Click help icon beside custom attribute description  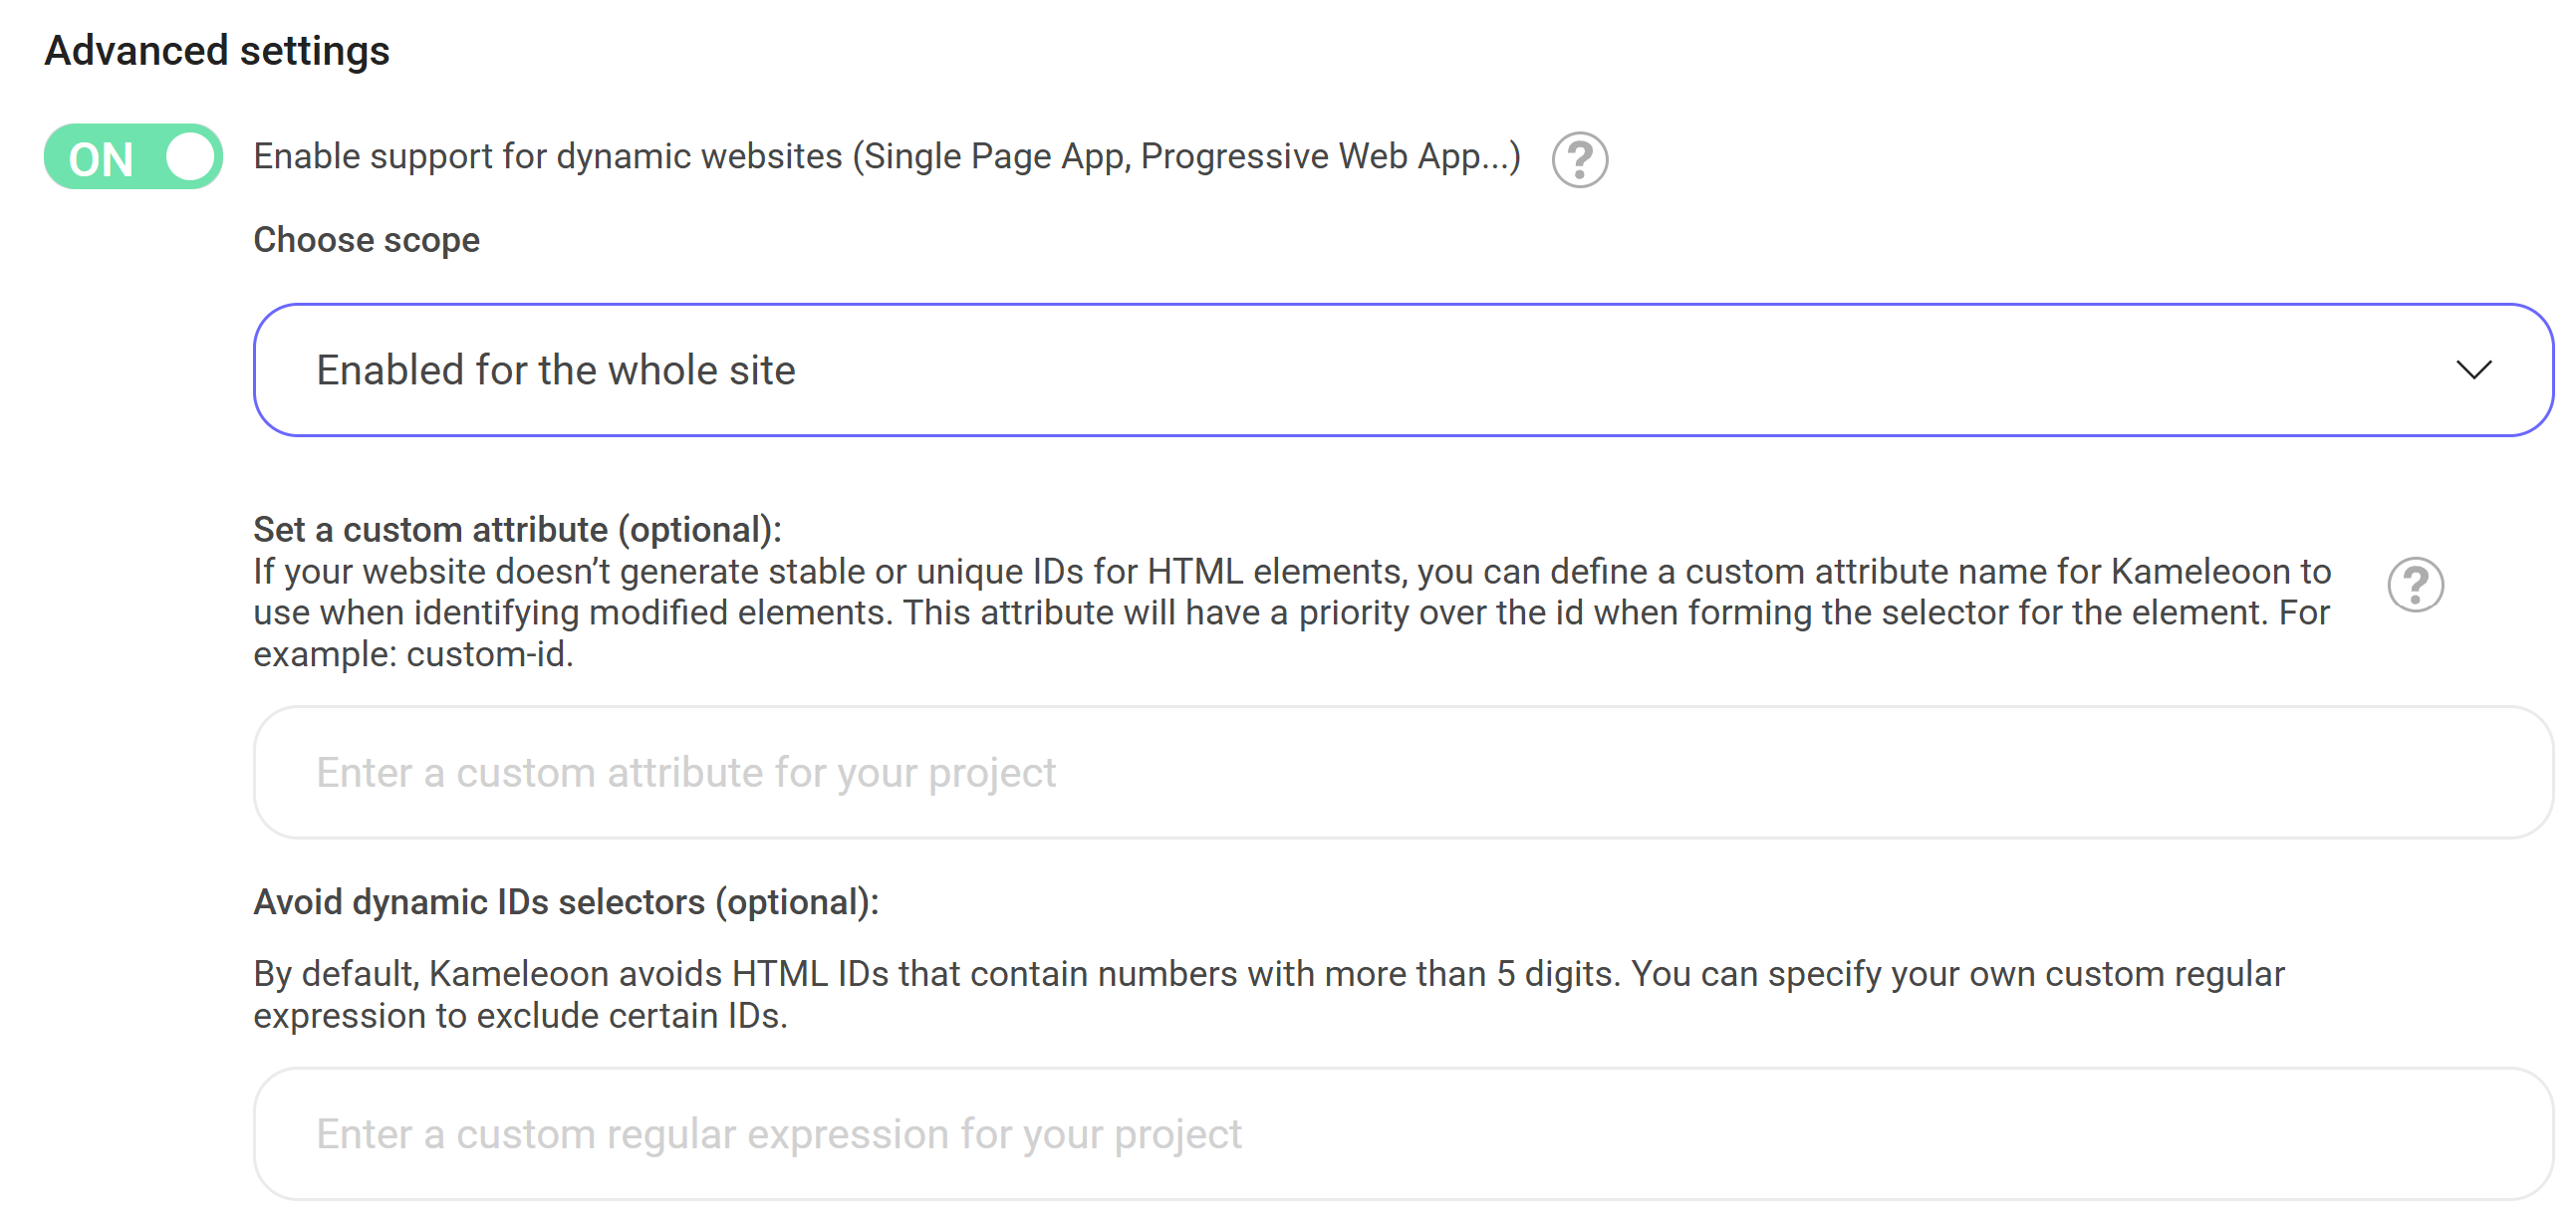click(x=2415, y=585)
